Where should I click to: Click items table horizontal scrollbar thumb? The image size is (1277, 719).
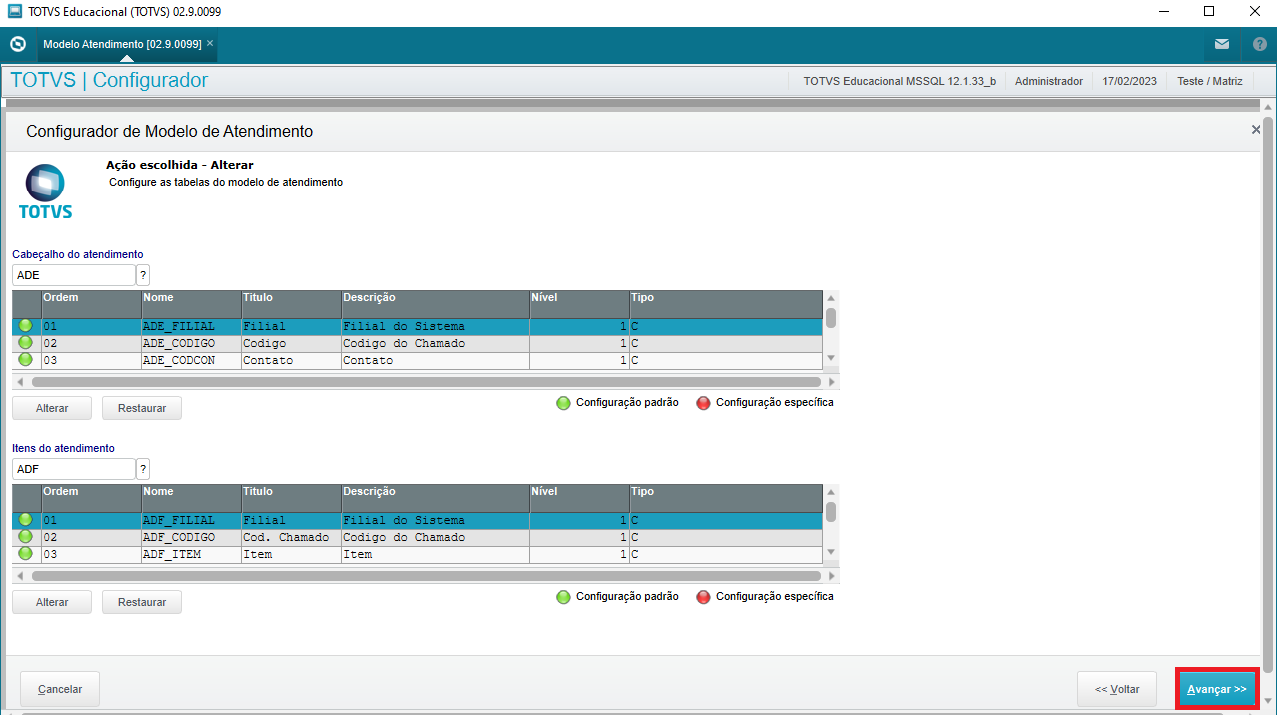point(426,576)
